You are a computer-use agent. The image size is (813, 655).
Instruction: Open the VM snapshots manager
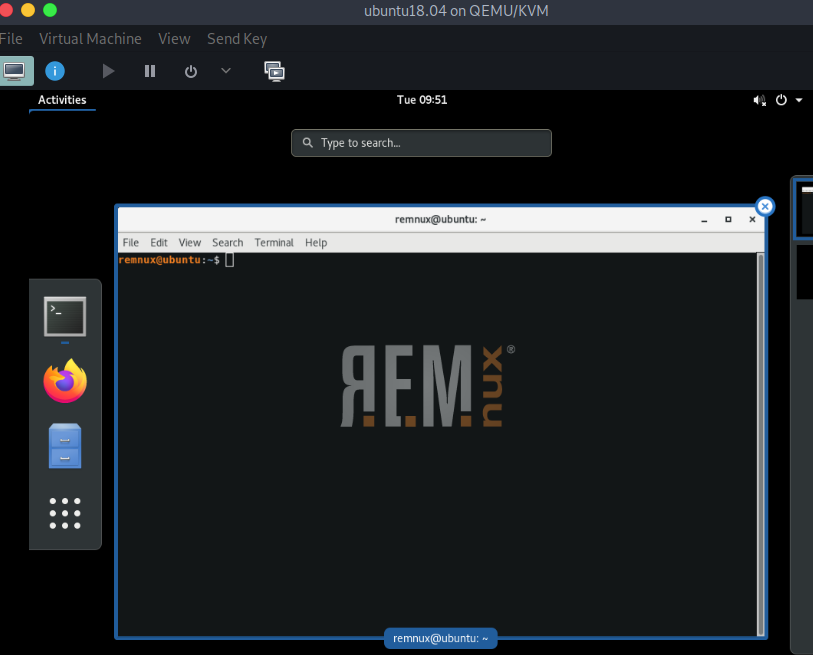point(274,71)
